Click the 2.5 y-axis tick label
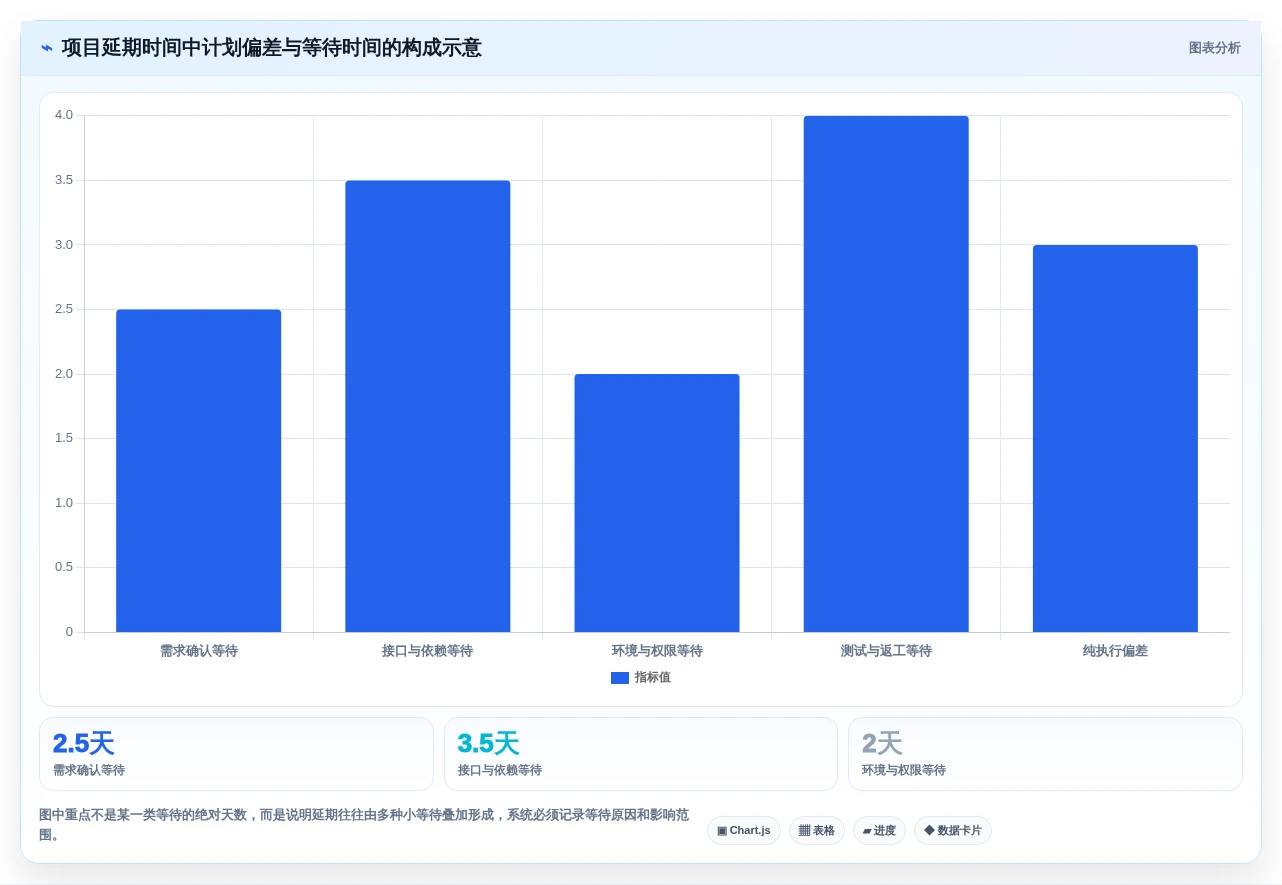Viewport: 1282px width, 885px height. [x=64, y=309]
